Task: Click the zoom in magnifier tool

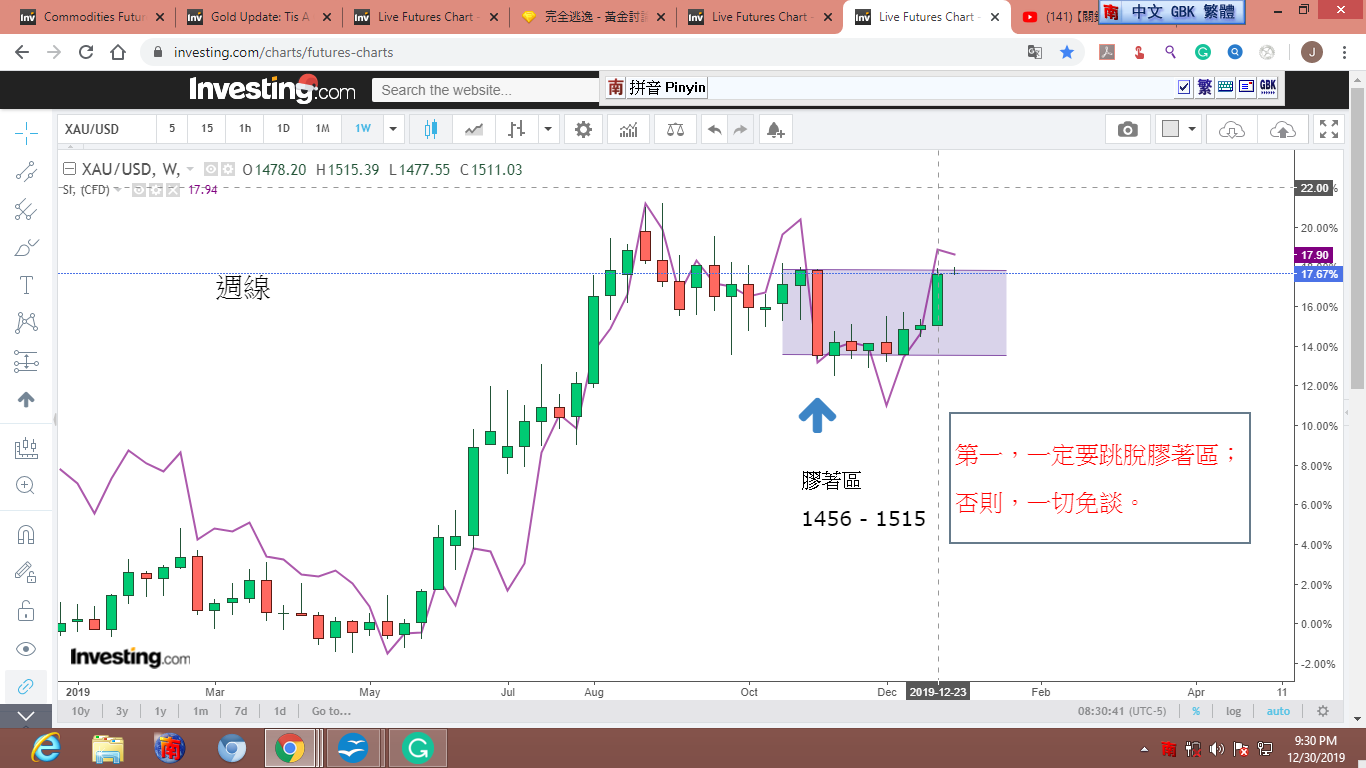Action: tap(26, 486)
